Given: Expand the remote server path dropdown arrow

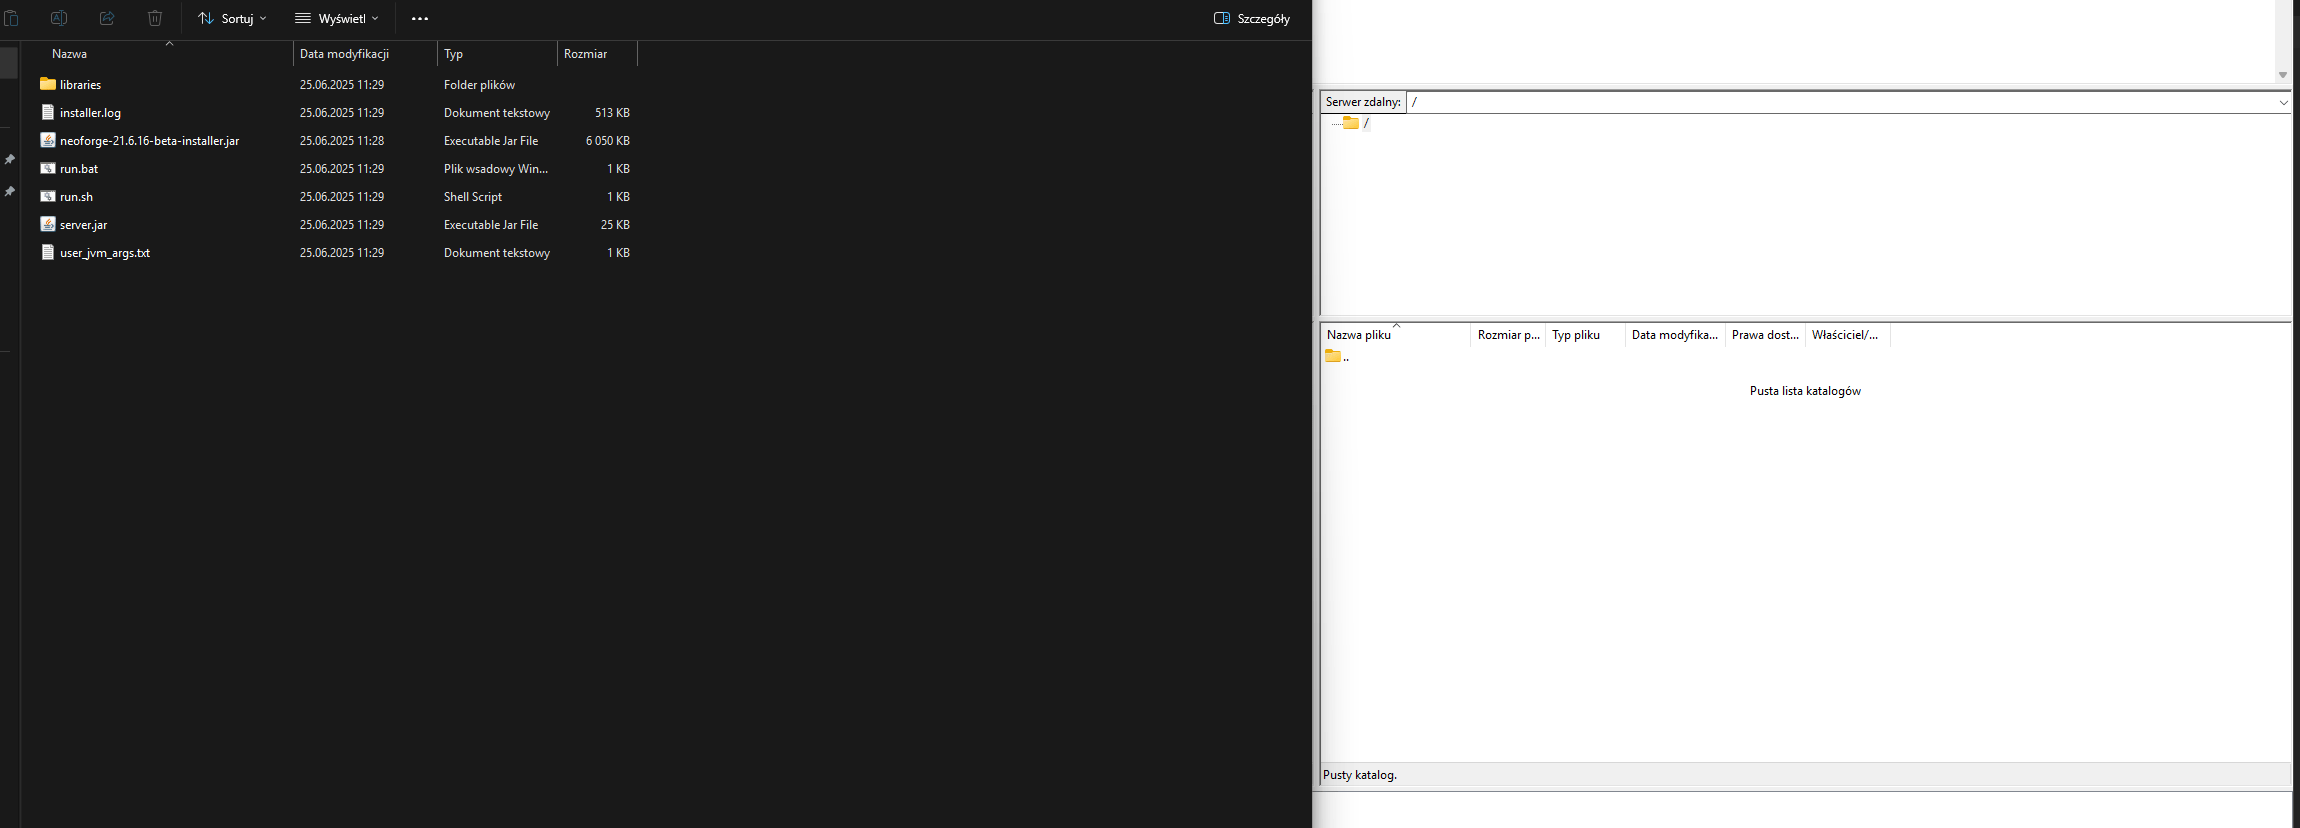Looking at the screenshot, I should tap(2283, 102).
